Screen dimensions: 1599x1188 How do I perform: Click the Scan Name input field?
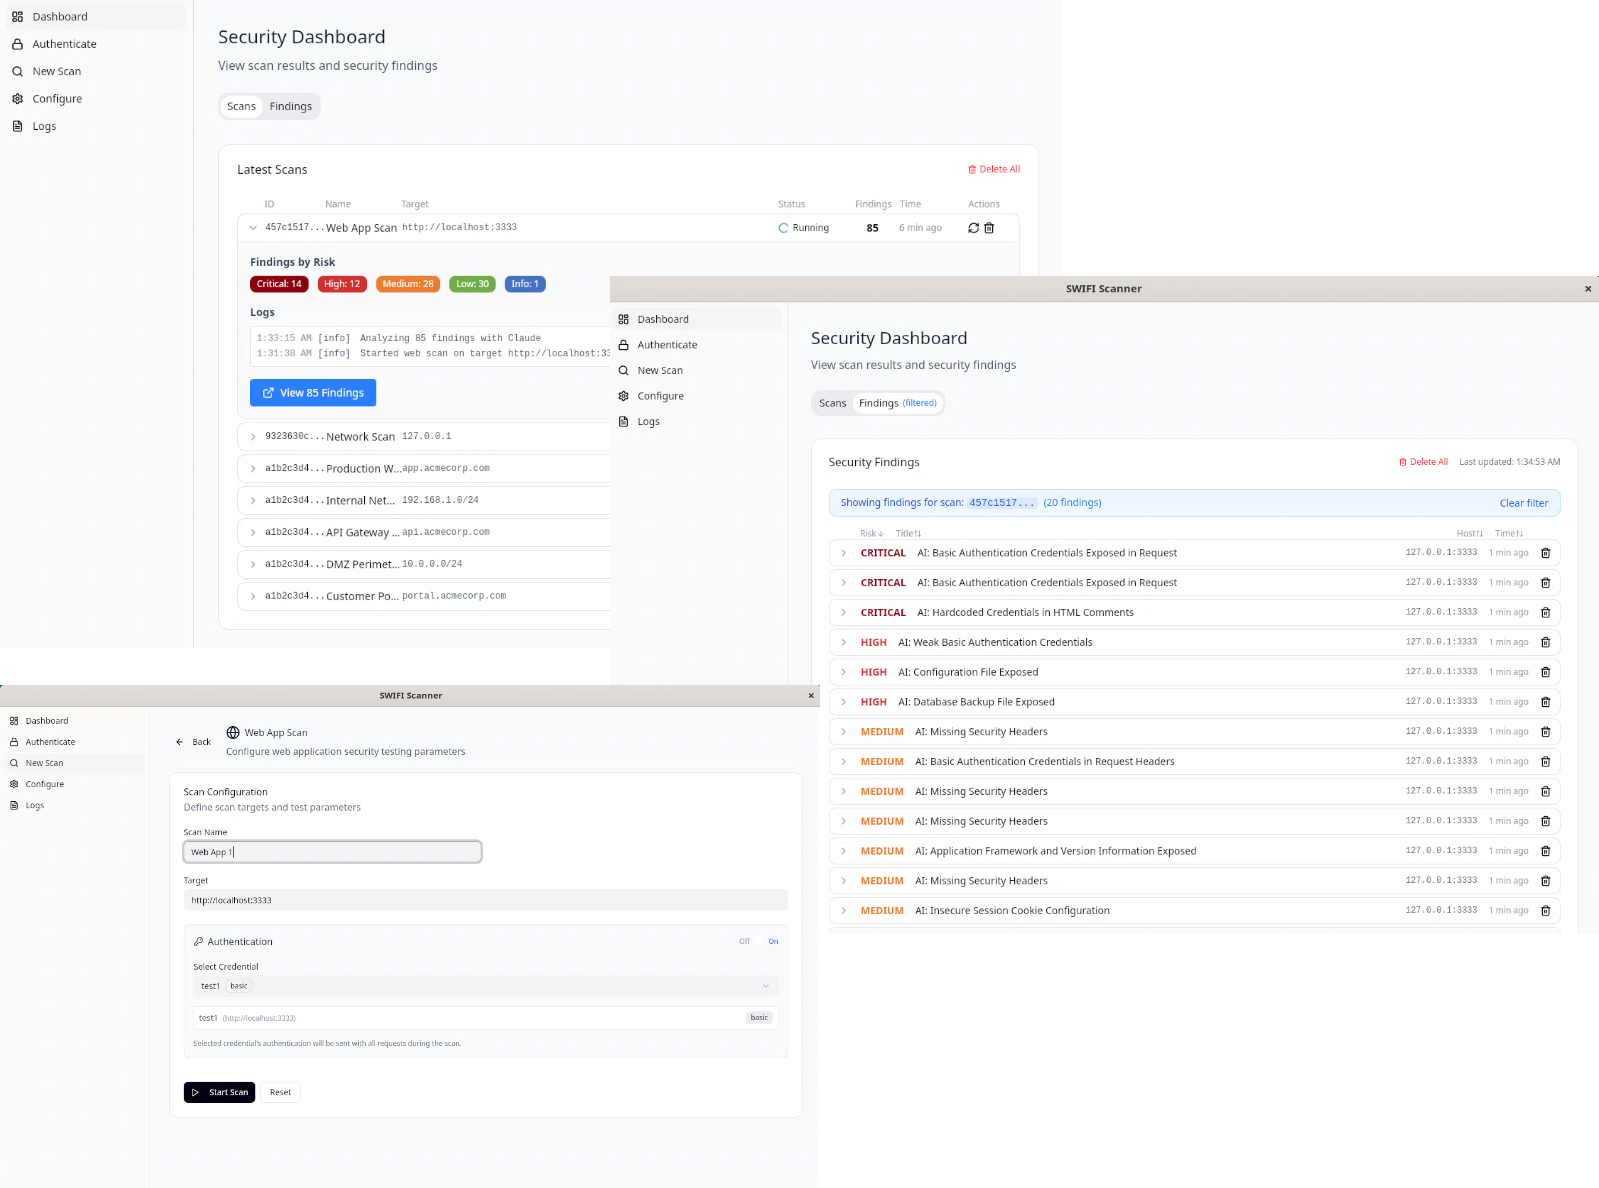[x=332, y=852]
